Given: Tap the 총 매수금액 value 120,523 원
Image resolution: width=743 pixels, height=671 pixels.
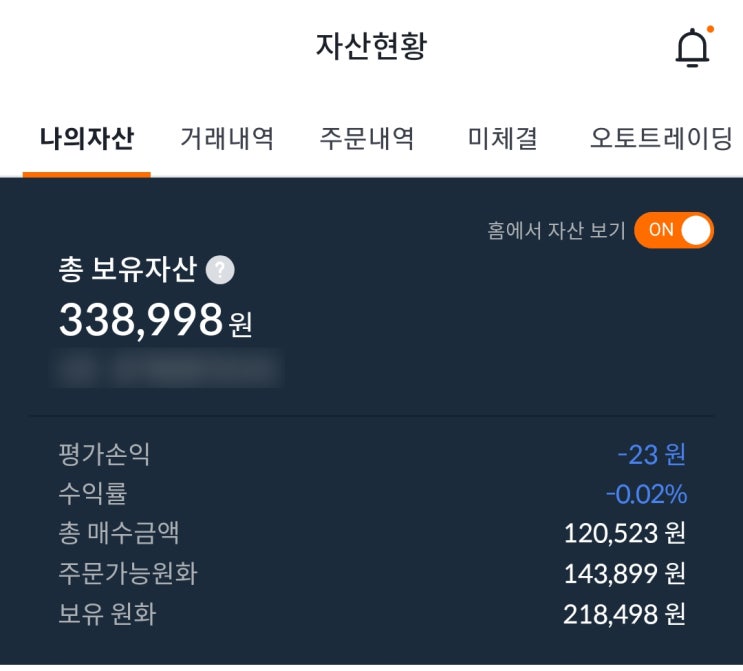Looking at the screenshot, I should click(x=624, y=533).
